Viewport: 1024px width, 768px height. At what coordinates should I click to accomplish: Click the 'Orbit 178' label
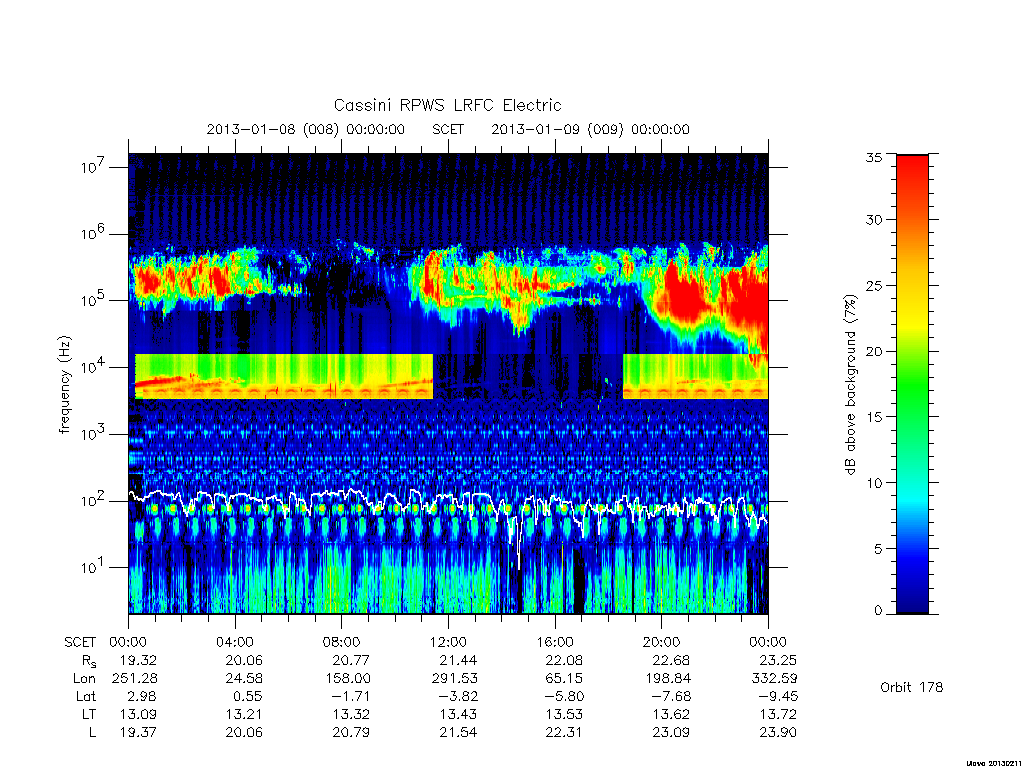[x=912, y=687]
